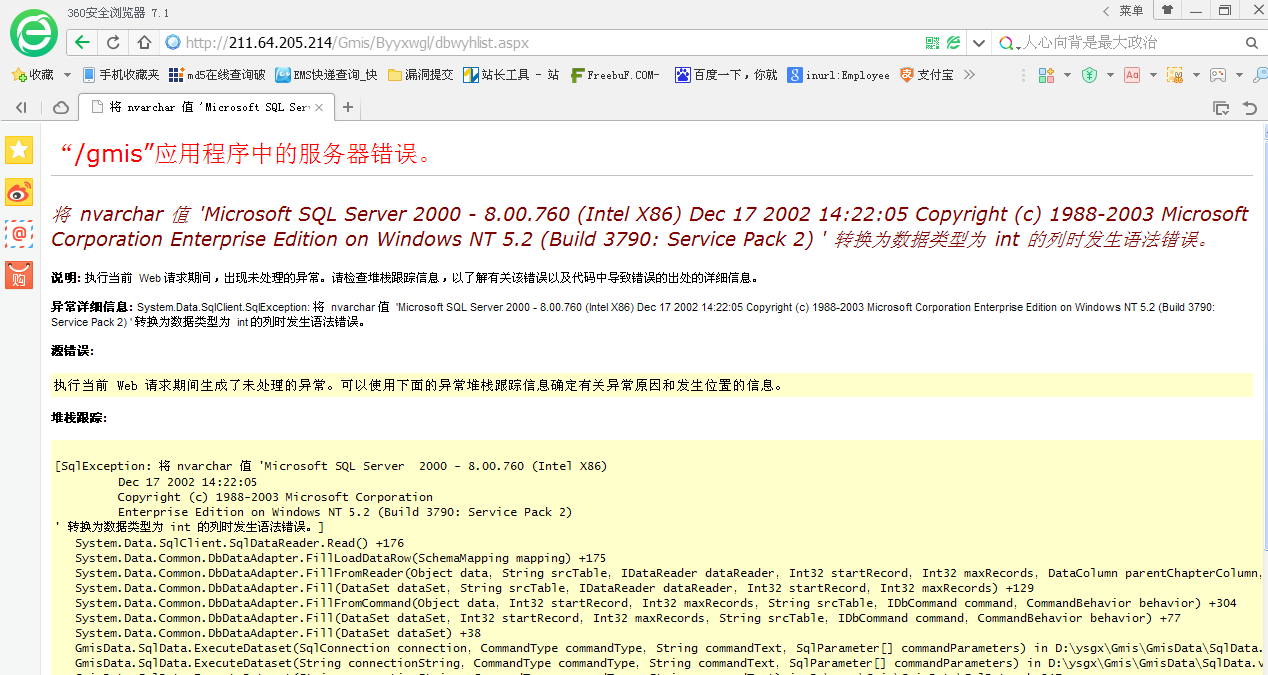This screenshot has width=1268, height=675.
Task: Click the FillLoadDataRow(SchemaMapping mapping) +175 line
Action: 340,558
